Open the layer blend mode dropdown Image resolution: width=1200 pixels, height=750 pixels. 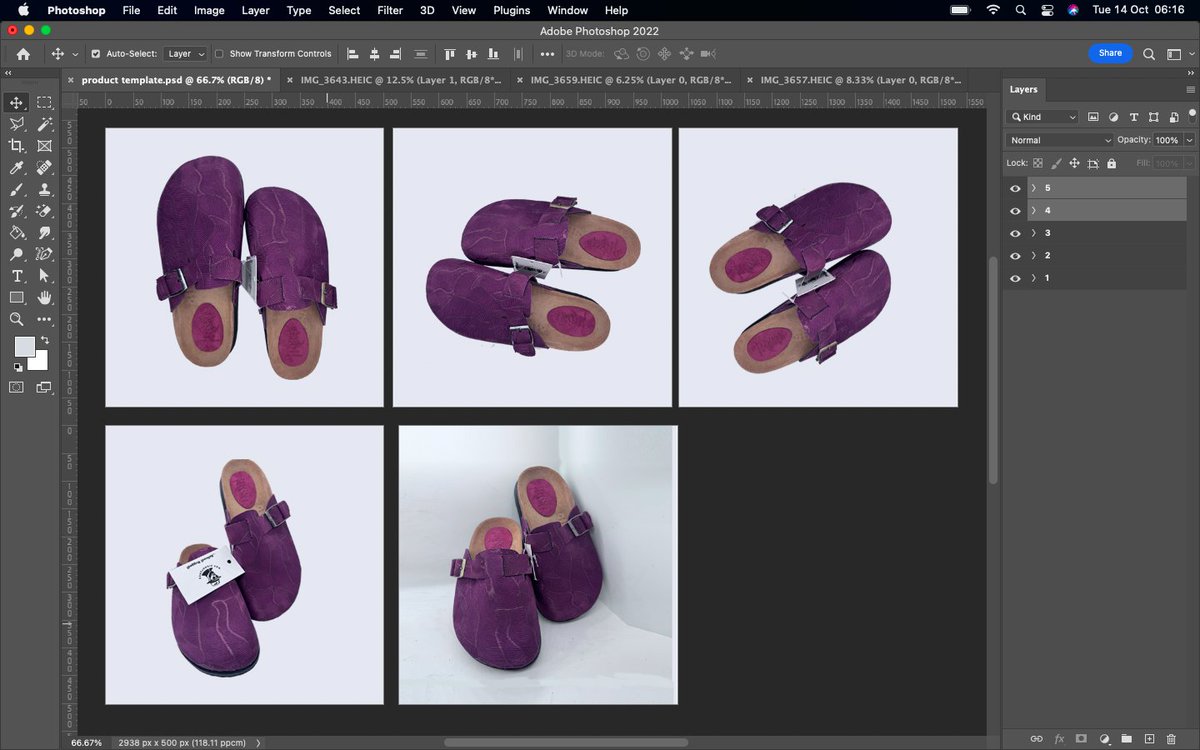point(1060,140)
